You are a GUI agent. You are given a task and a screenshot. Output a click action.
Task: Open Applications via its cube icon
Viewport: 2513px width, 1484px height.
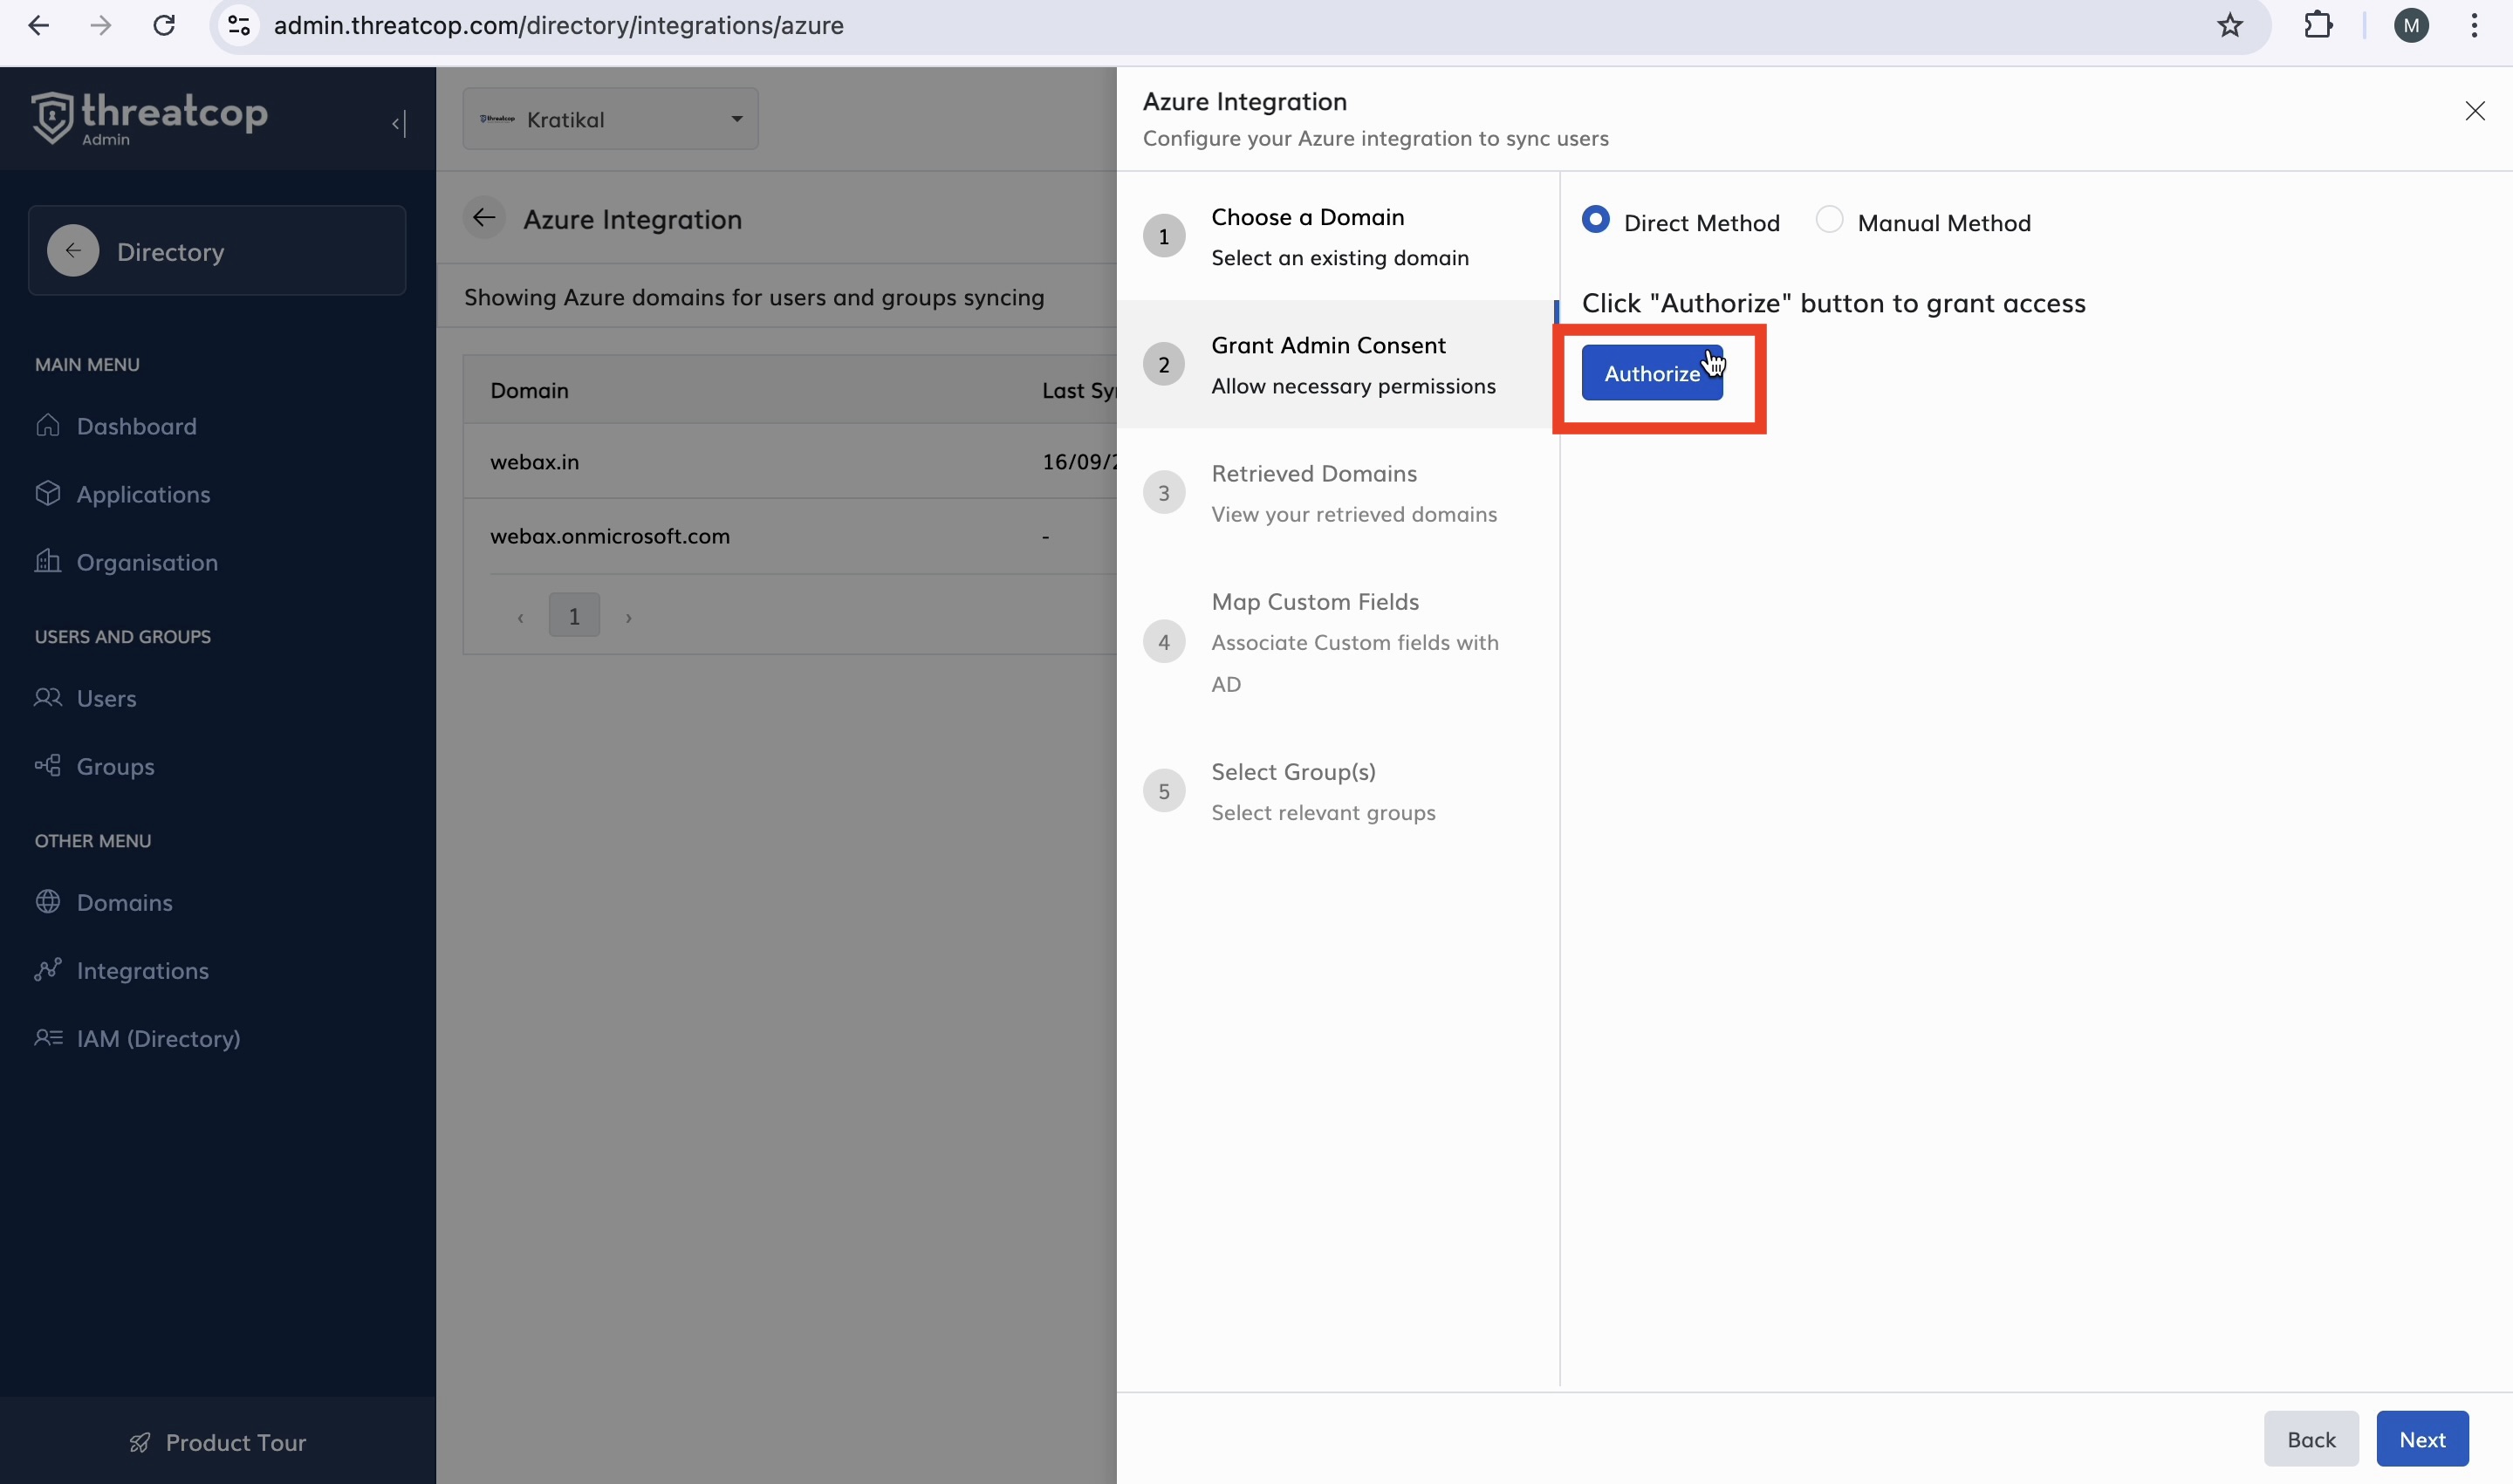(47, 493)
